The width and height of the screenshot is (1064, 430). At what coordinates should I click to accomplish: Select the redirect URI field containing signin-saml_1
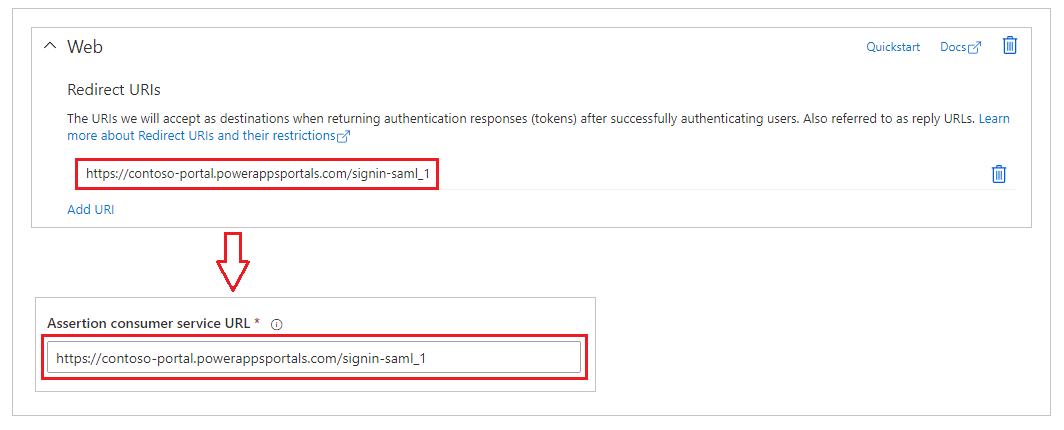[257, 174]
